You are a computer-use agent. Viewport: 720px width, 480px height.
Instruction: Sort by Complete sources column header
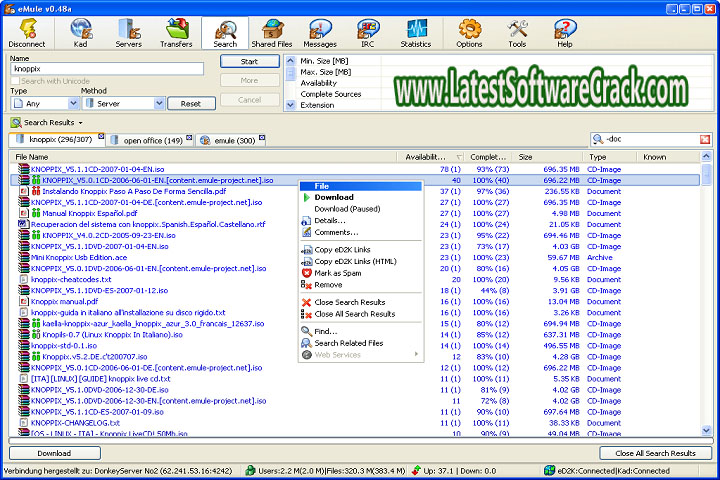point(488,157)
